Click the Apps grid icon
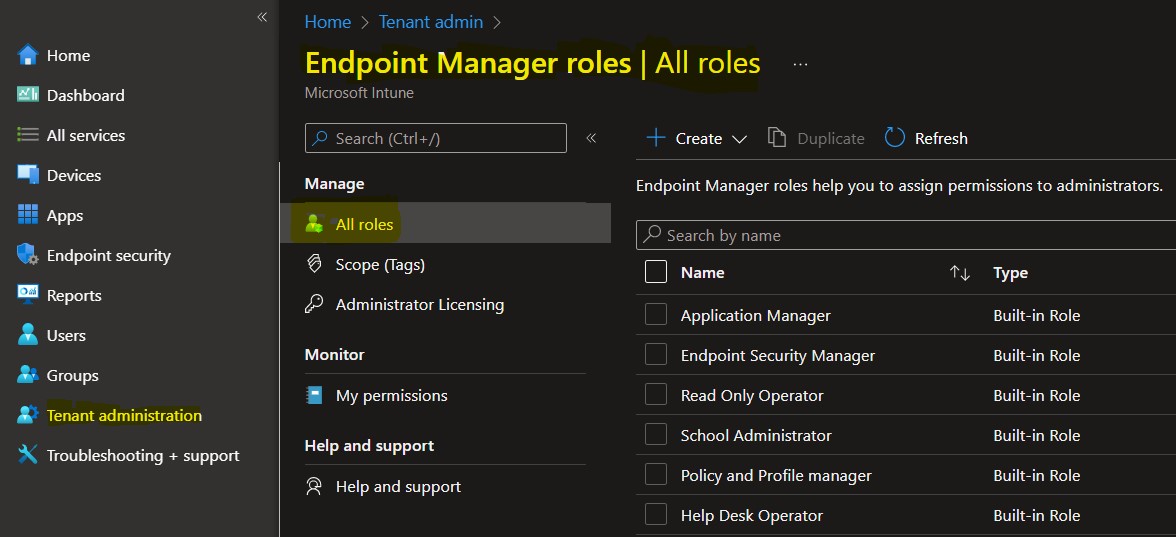Screen dimensions: 1176x537 [x=28, y=215]
